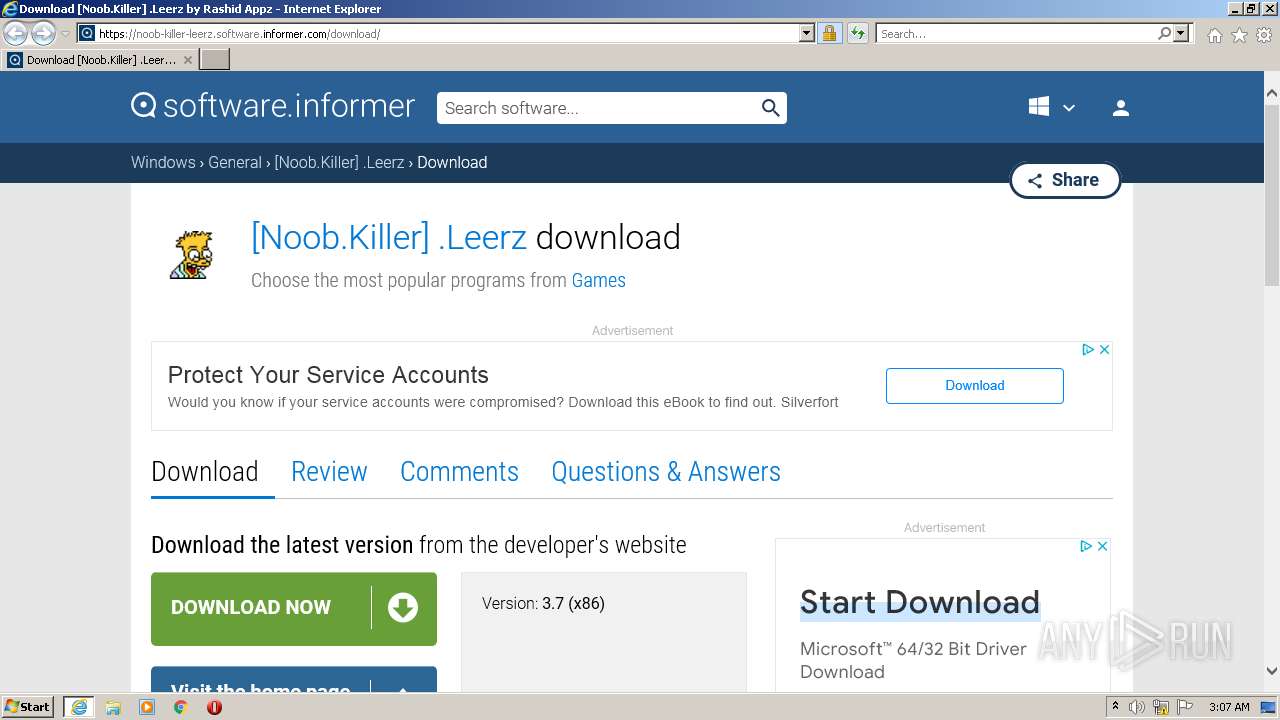Open the Windows breadcrumb link
The image size is (1280, 720).
pyautogui.click(x=163, y=162)
